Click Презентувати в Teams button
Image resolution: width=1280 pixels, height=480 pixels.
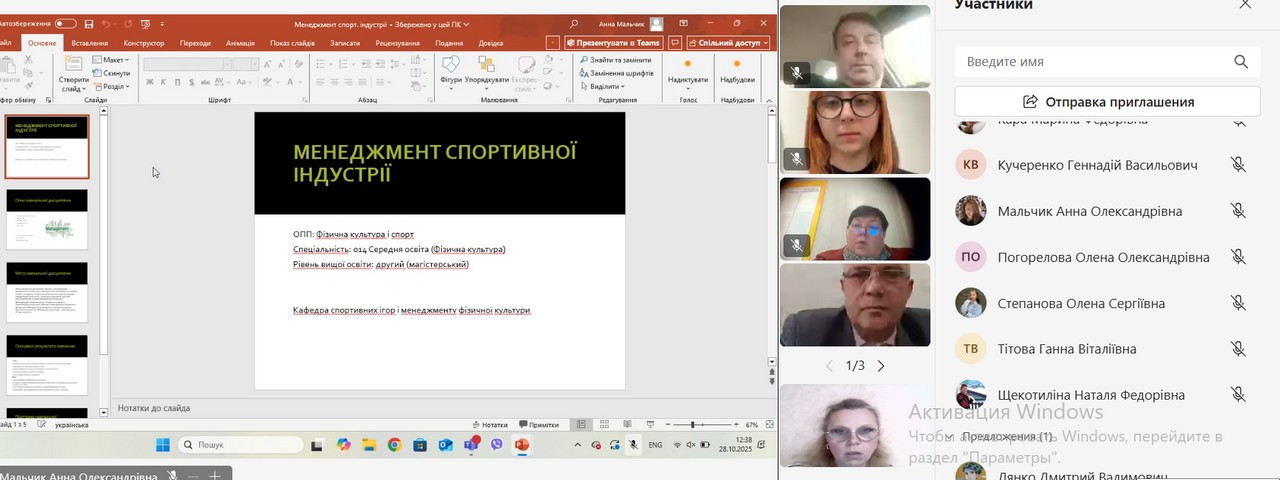613,43
